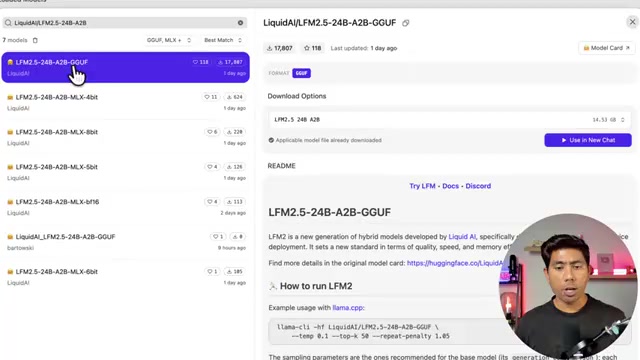Click downloads count on MLX-8bit row
Image resolution: width=640 pixels, height=360 pixels.
point(235,132)
